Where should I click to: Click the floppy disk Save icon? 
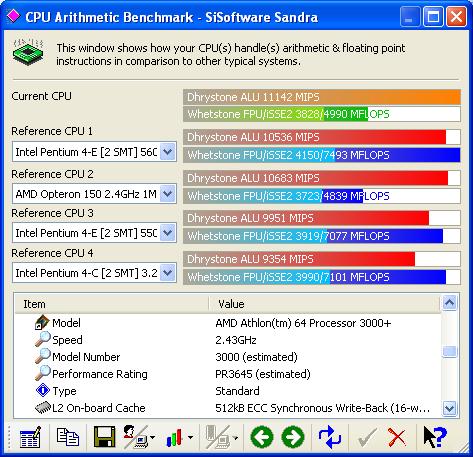tap(105, 437)
